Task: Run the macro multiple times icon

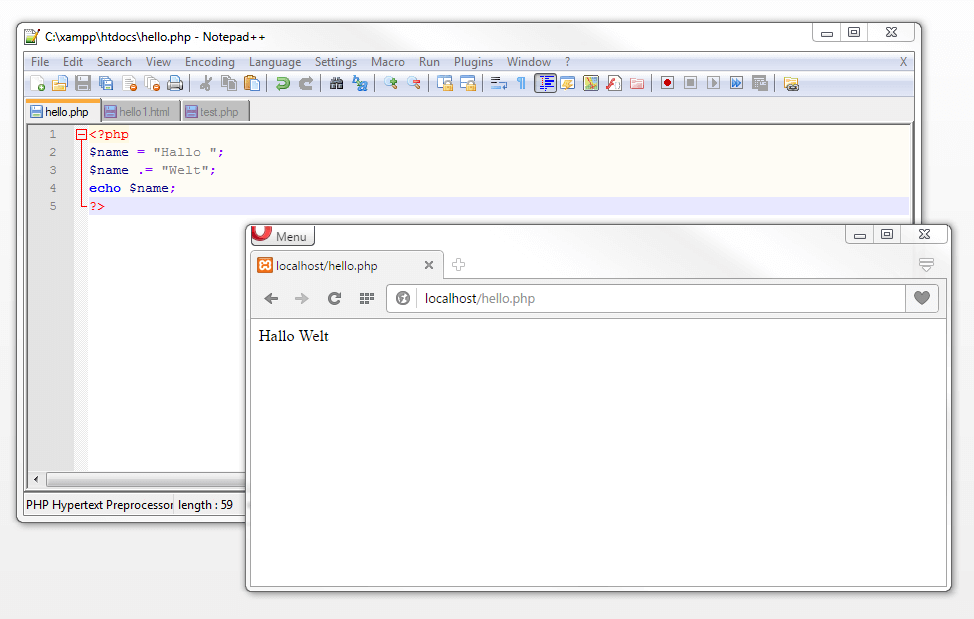Action: click(736, 83)
